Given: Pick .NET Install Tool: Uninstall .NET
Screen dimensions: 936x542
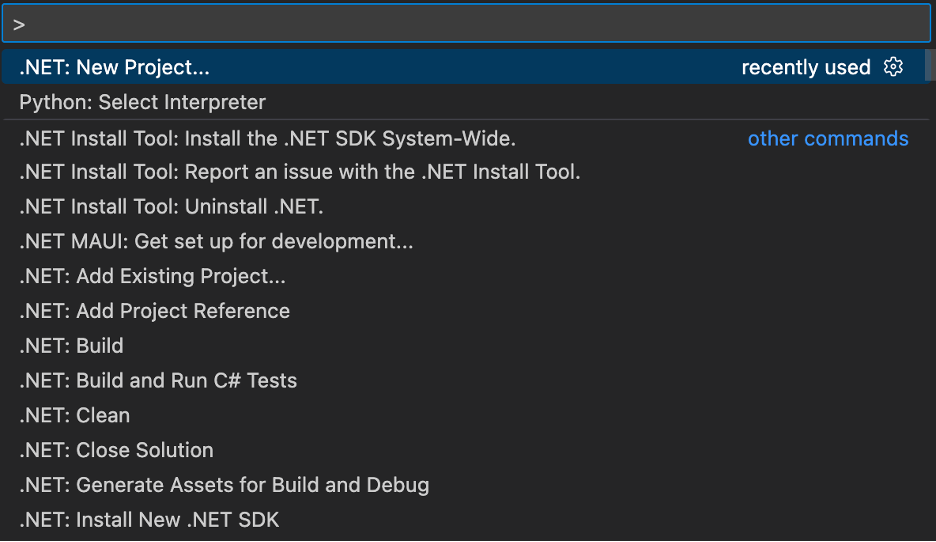Looking at the screenshot, I should pyautogui.click(x=171, y=207).
